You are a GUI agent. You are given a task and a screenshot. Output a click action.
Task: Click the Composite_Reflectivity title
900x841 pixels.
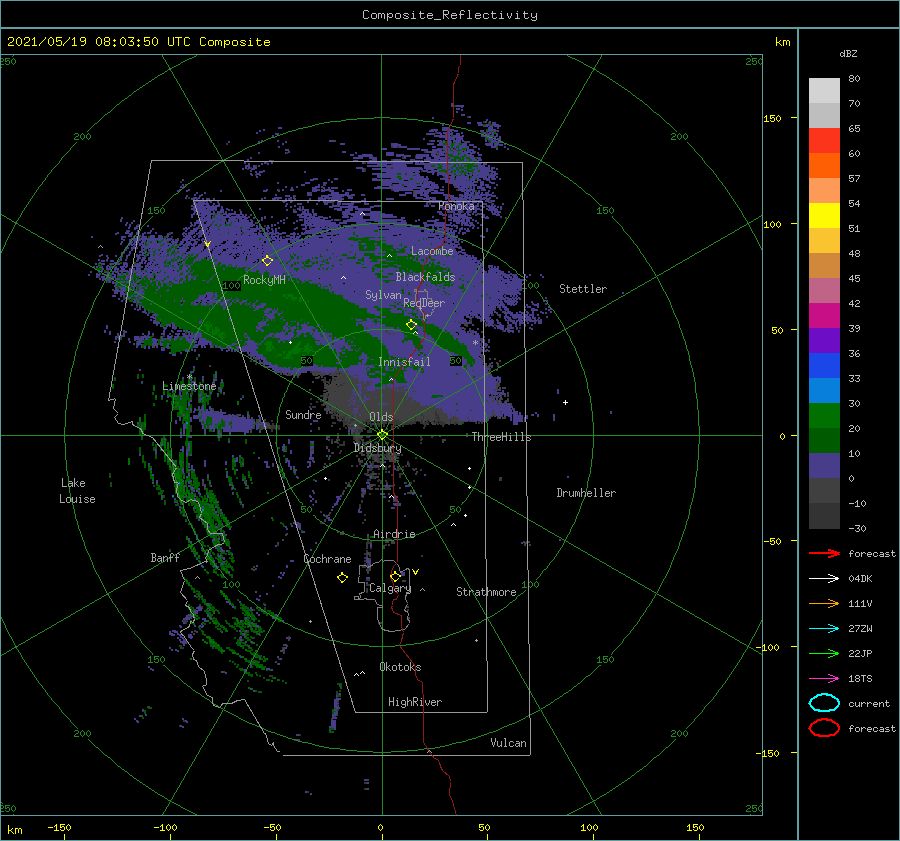click(450, 15)
